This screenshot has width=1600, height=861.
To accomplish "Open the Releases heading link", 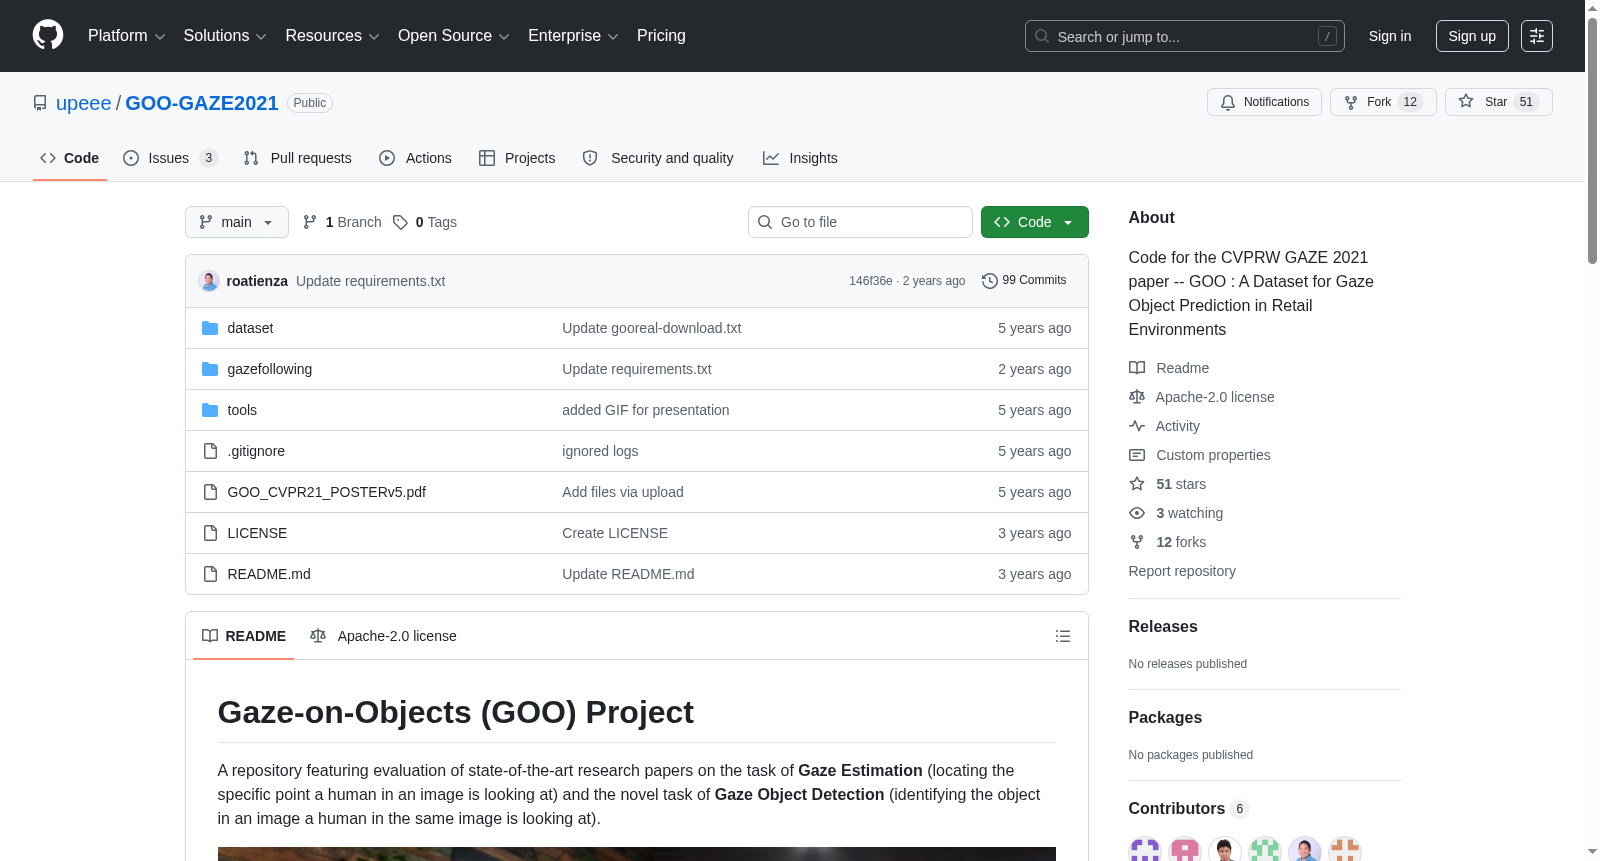I will click(1163, 626).
